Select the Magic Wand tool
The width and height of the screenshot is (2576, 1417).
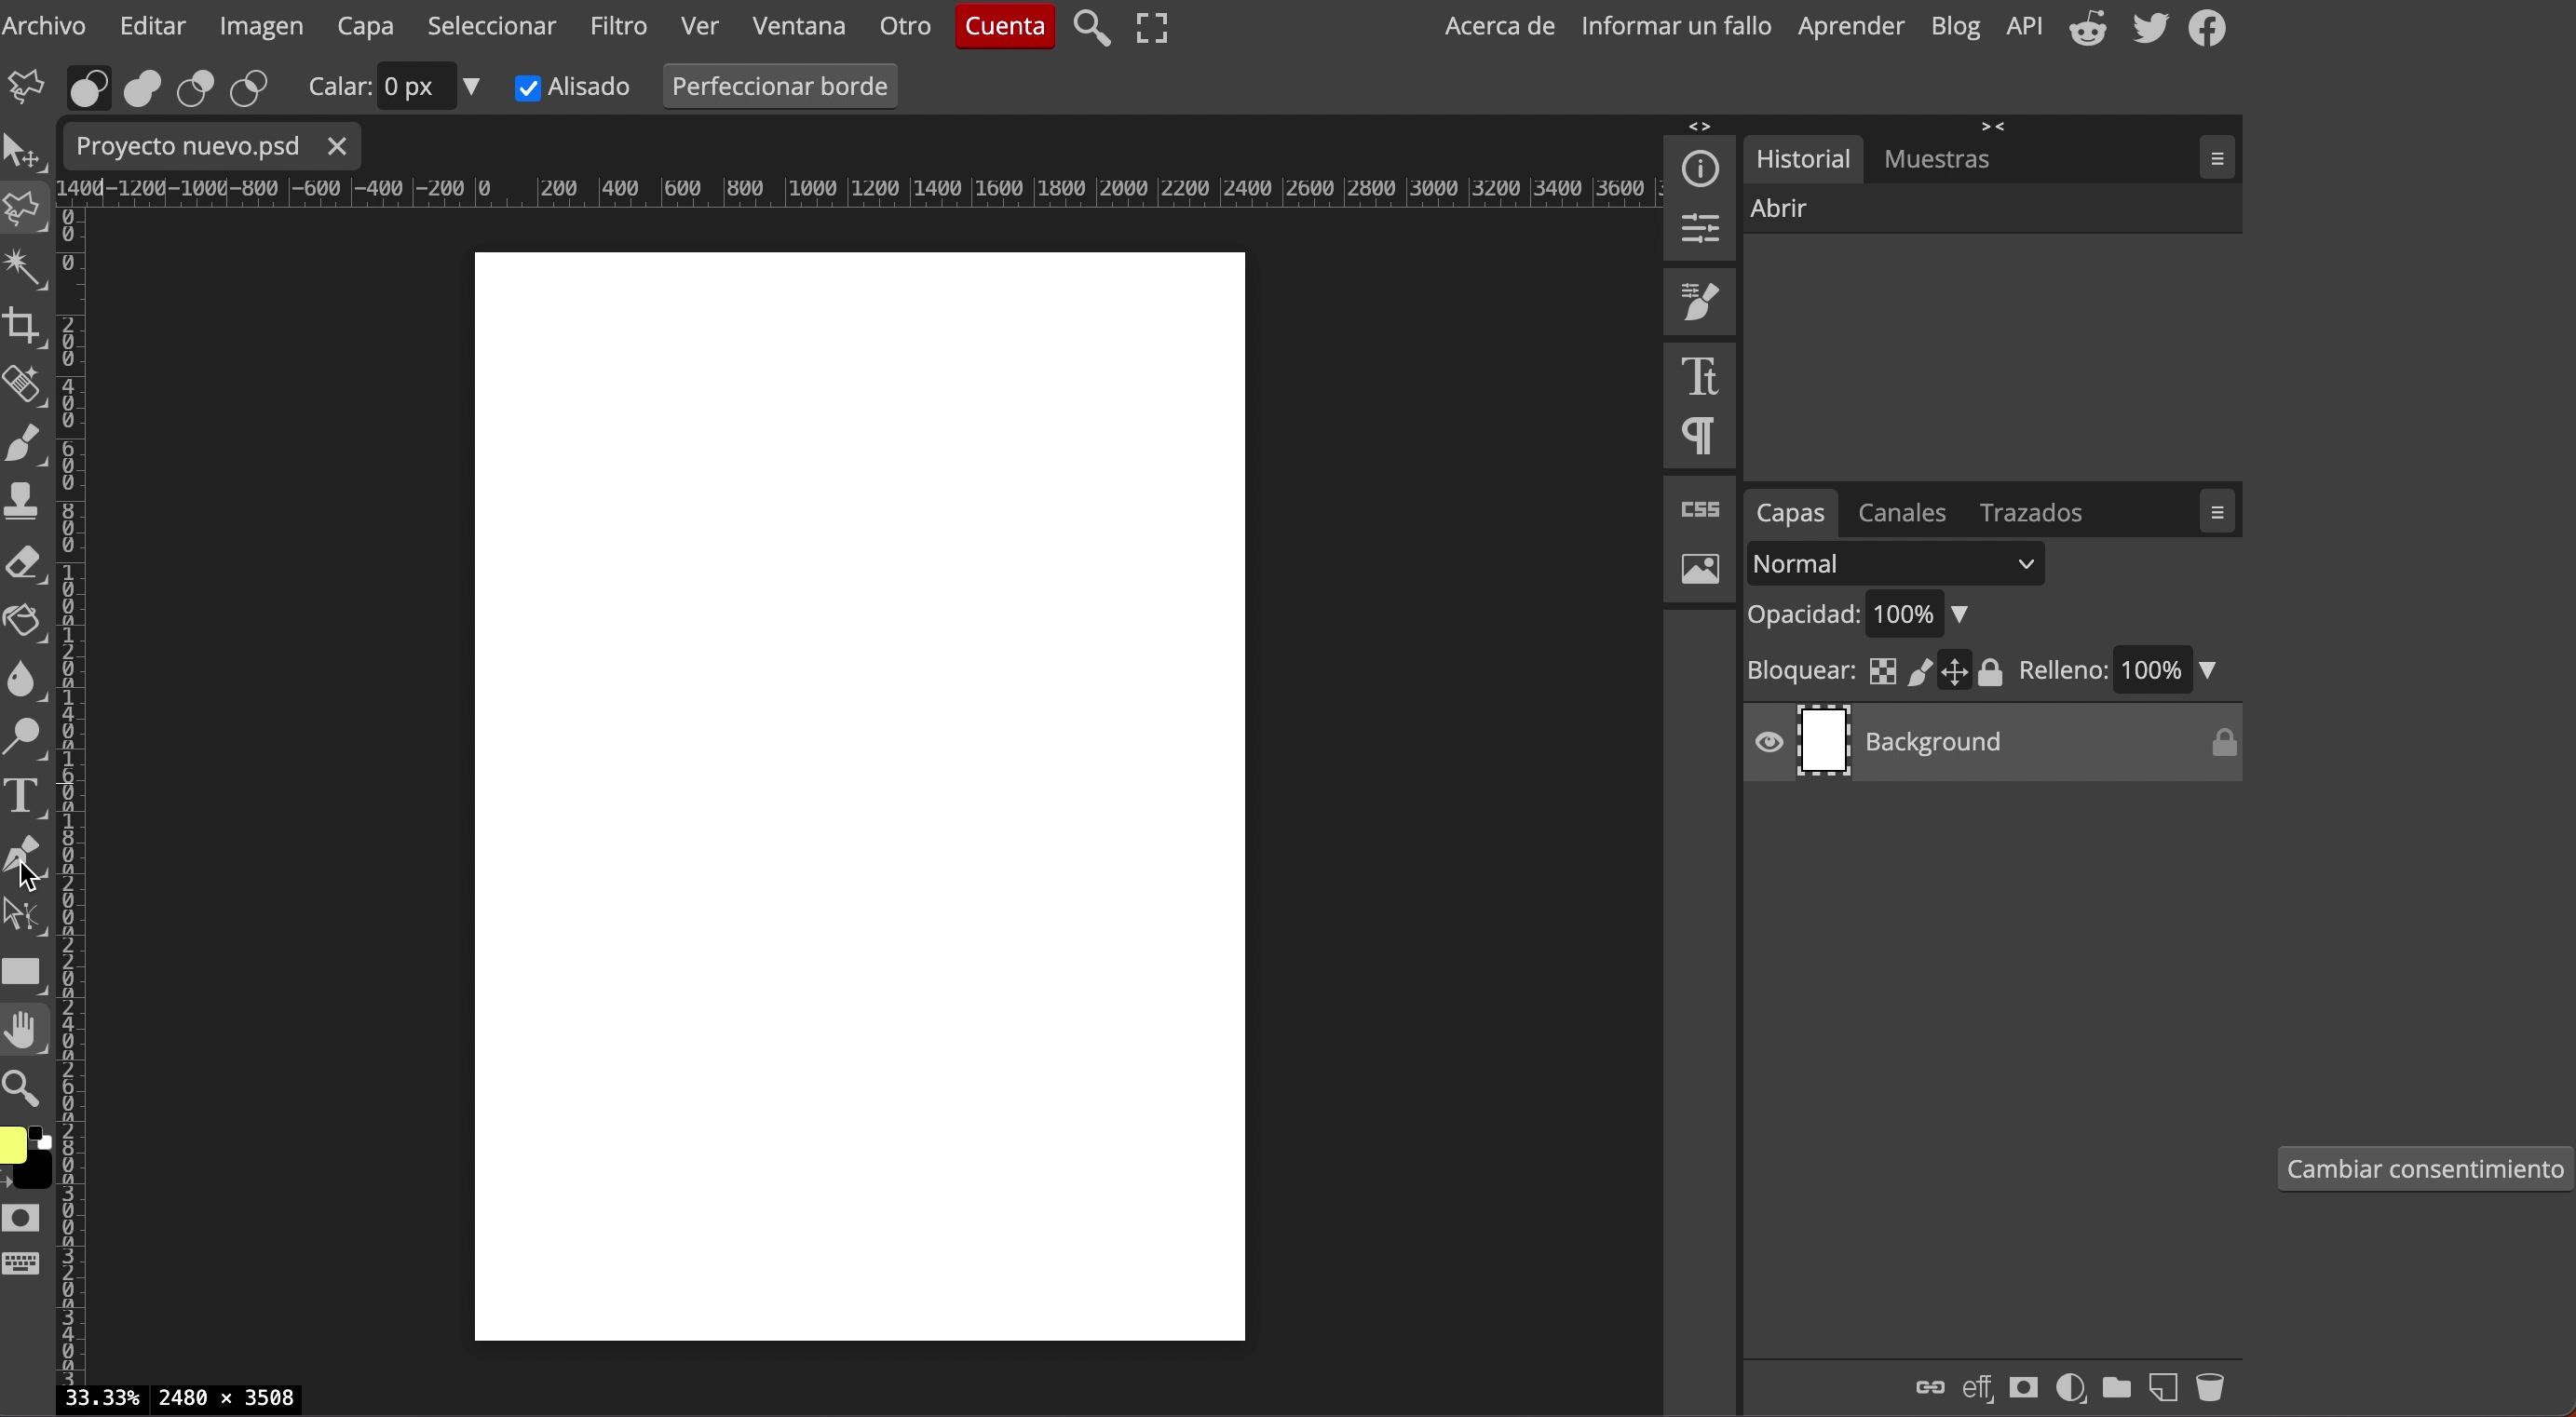[22, 267]
